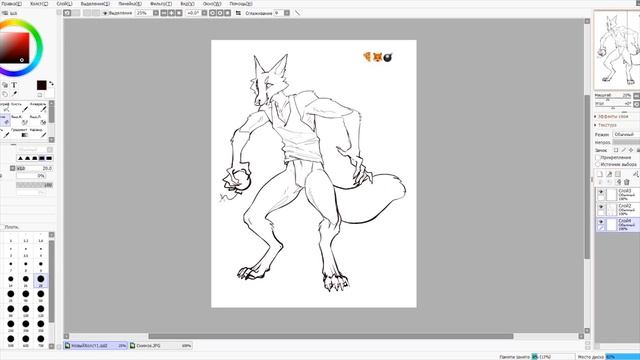Click the first toolbar button below Правка
The height and width of the screenshot is (360, 640).
click(67, 13)
